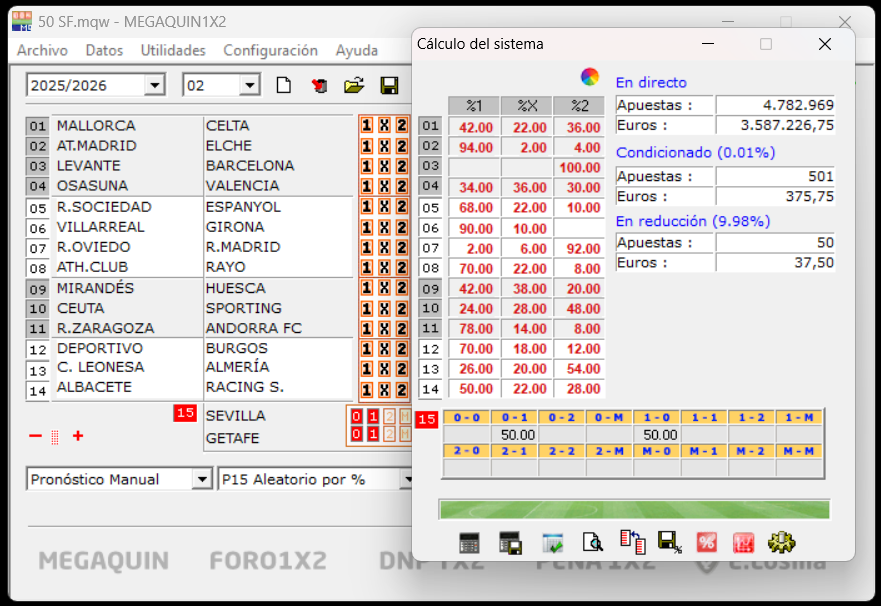The height and width of the screenshot is (606, 881).
Task: Click the 0 - 1 score header
Action: click(x=515, y=417)
